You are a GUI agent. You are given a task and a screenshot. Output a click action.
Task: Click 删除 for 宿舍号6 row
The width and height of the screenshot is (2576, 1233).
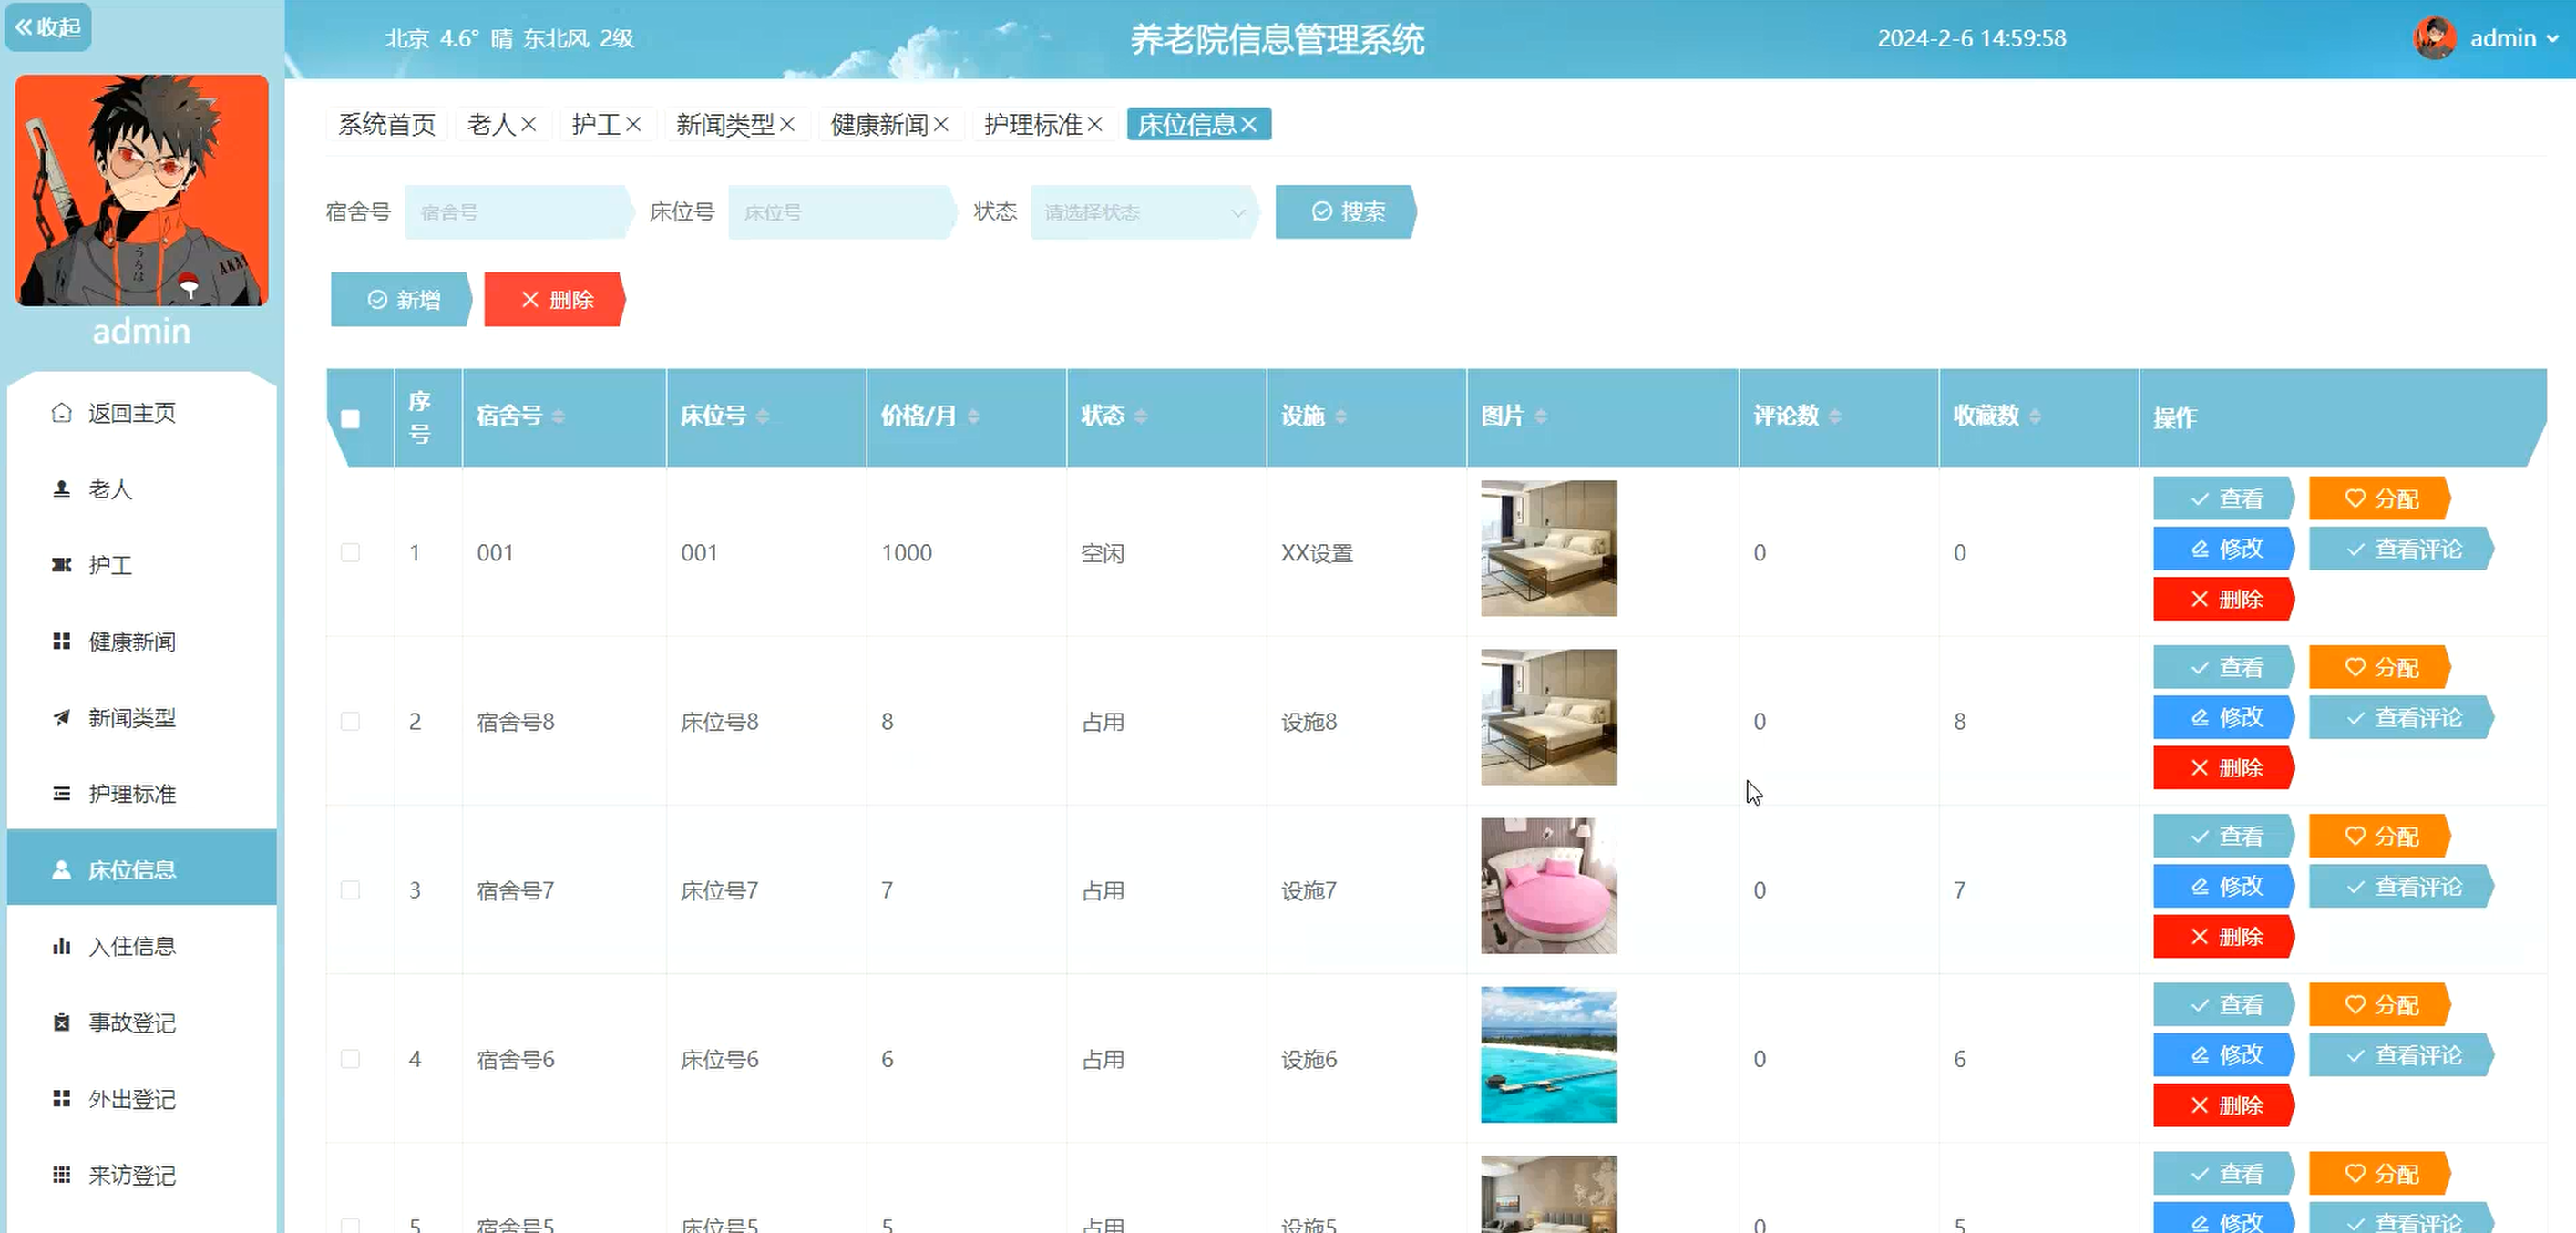coord(2224,1105)
